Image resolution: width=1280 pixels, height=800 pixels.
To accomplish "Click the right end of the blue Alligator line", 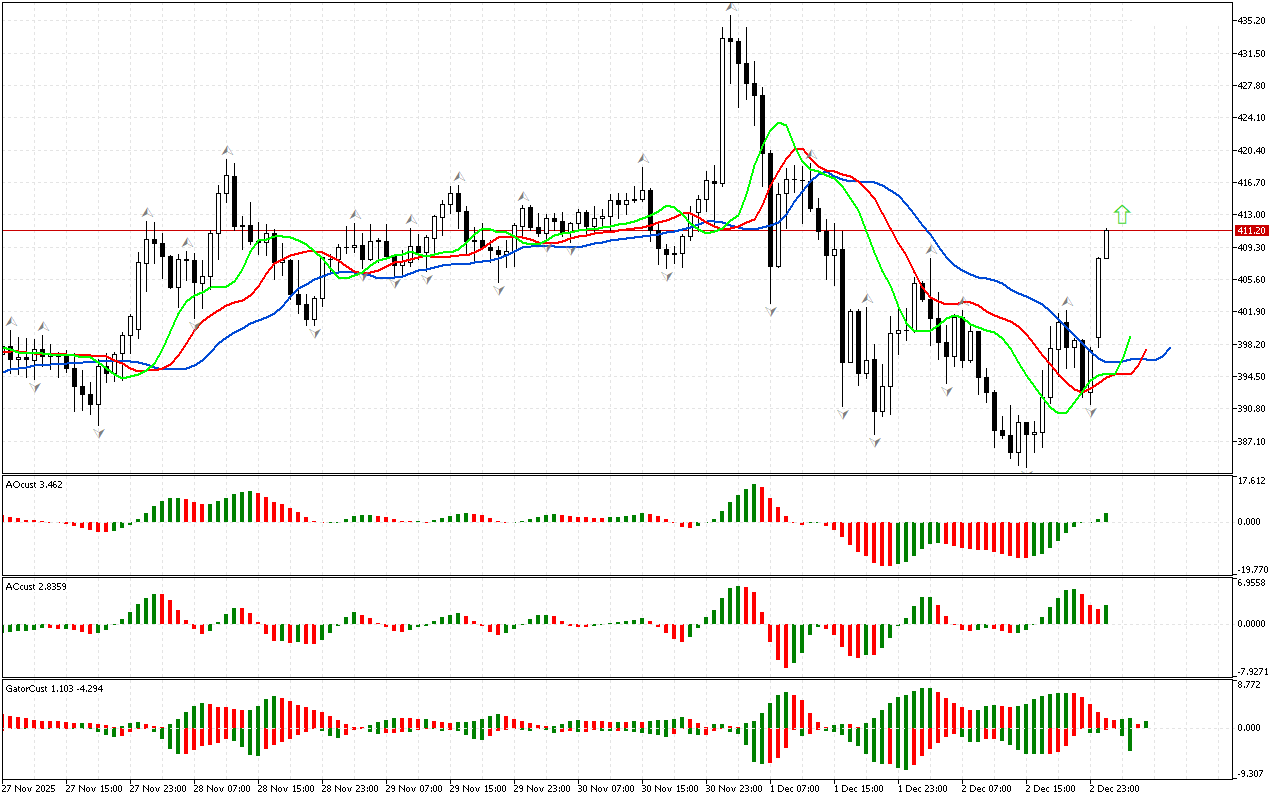I will click(1168, 348).
